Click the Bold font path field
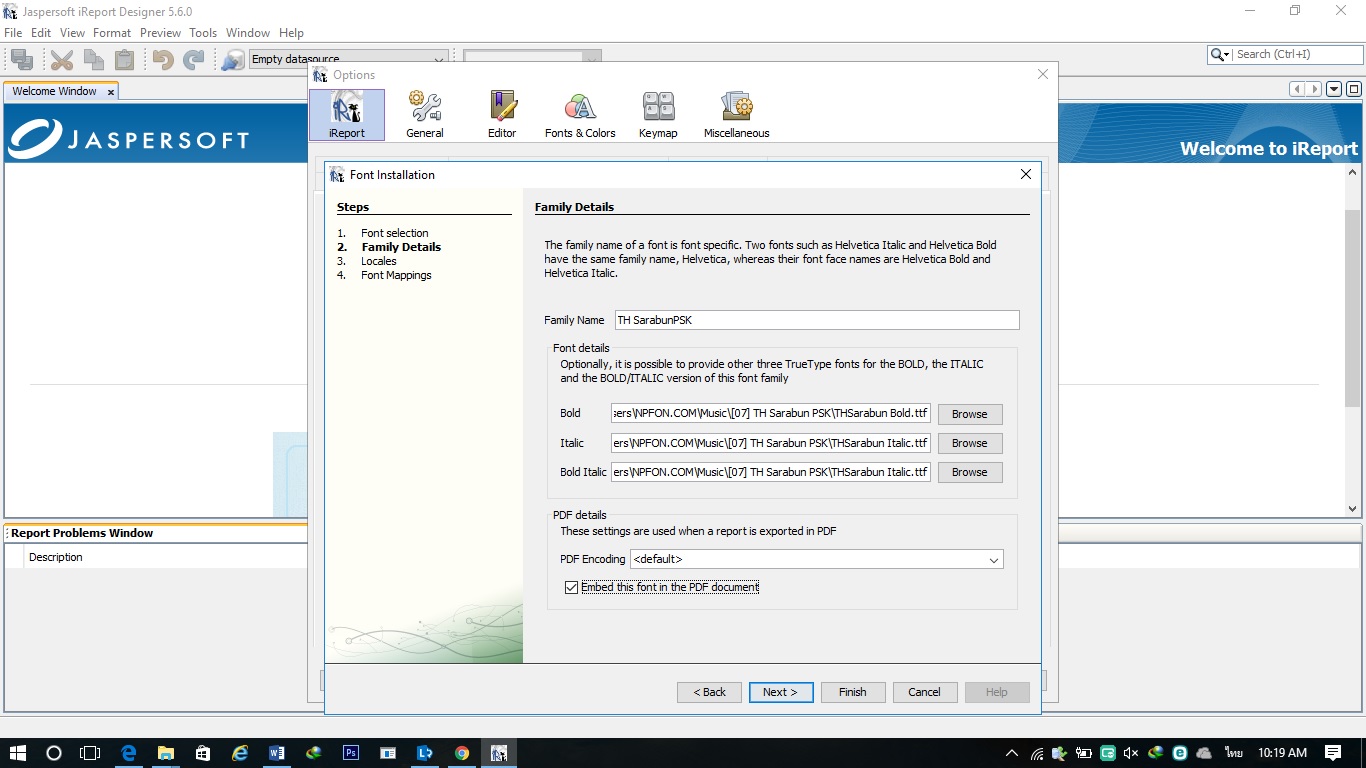 point(771,413)
